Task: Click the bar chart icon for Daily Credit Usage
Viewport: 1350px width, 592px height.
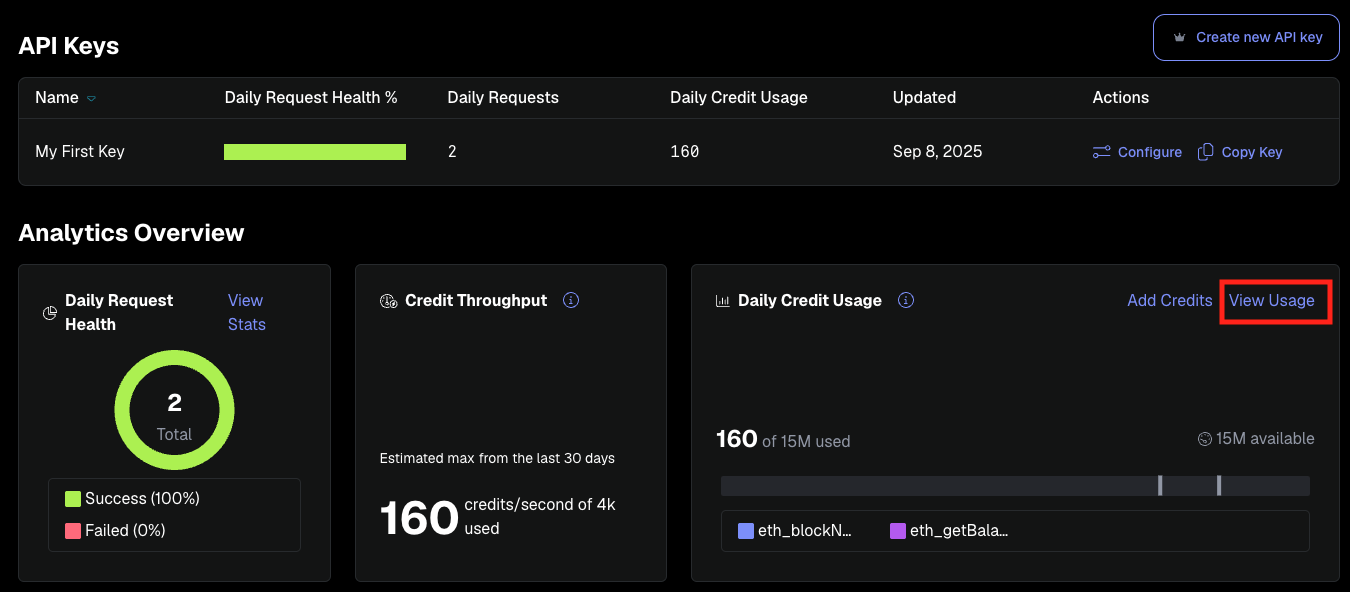Action: point(722,301)
